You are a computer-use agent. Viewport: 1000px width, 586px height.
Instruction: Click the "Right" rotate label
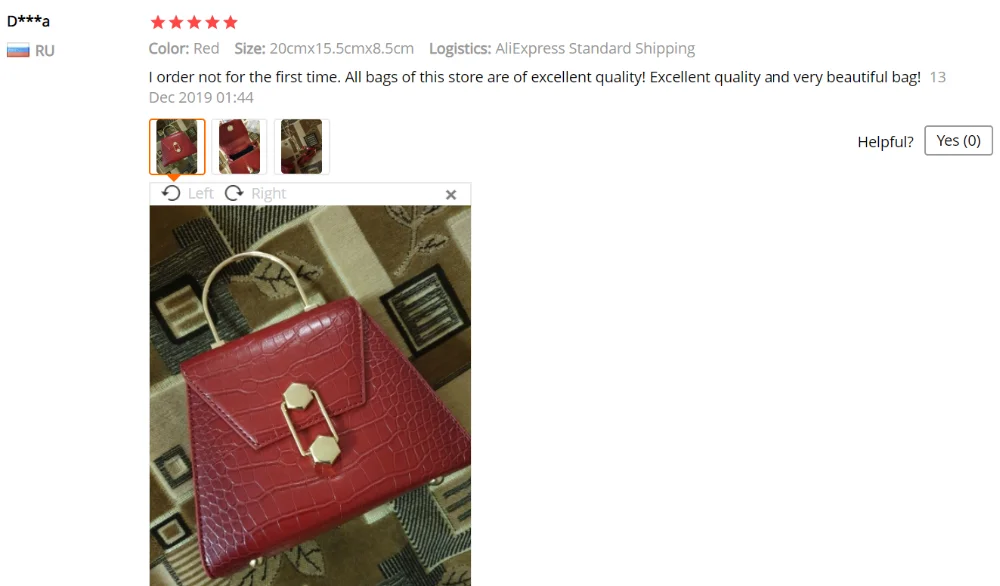click(x=268, y=193)
